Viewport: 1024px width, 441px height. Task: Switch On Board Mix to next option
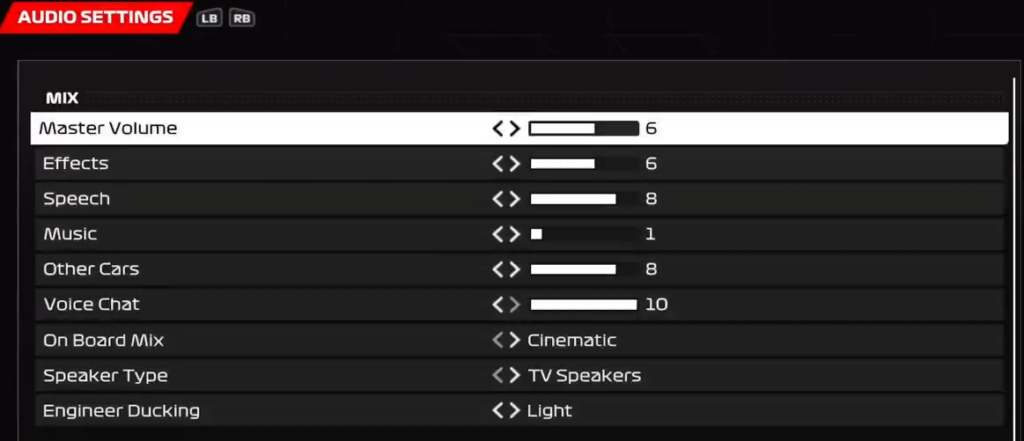pos(515,340)
